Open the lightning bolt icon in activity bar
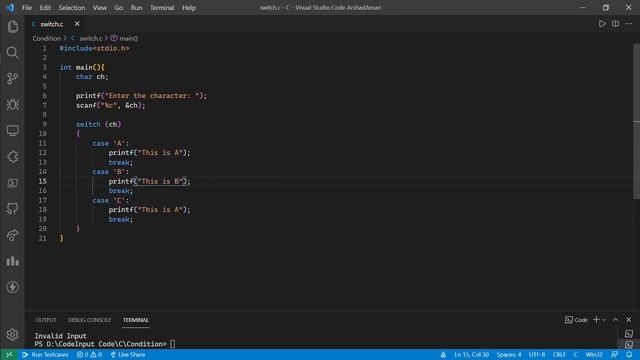The image size is (640, 360). tap(12, 287)
